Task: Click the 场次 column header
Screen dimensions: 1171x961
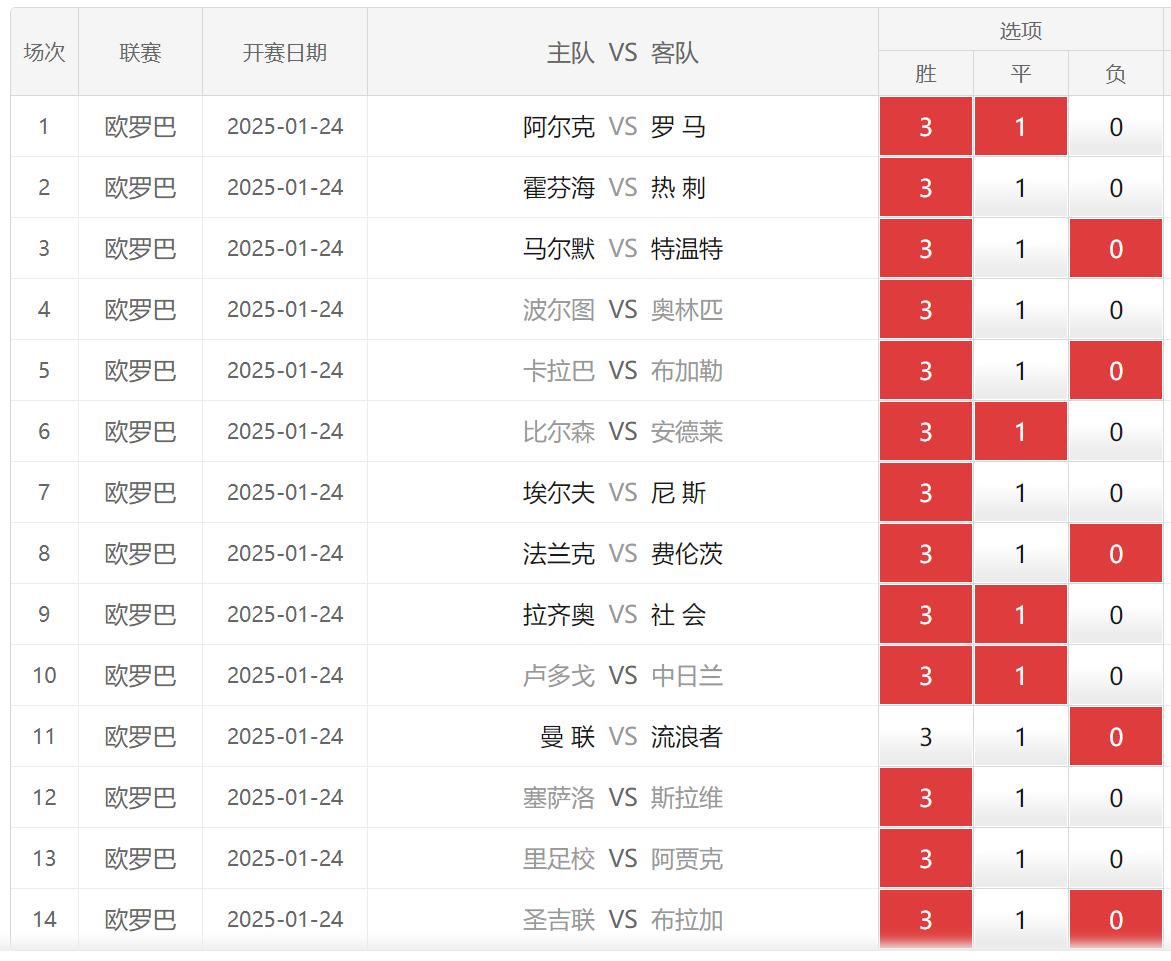Action: (44, 52)
